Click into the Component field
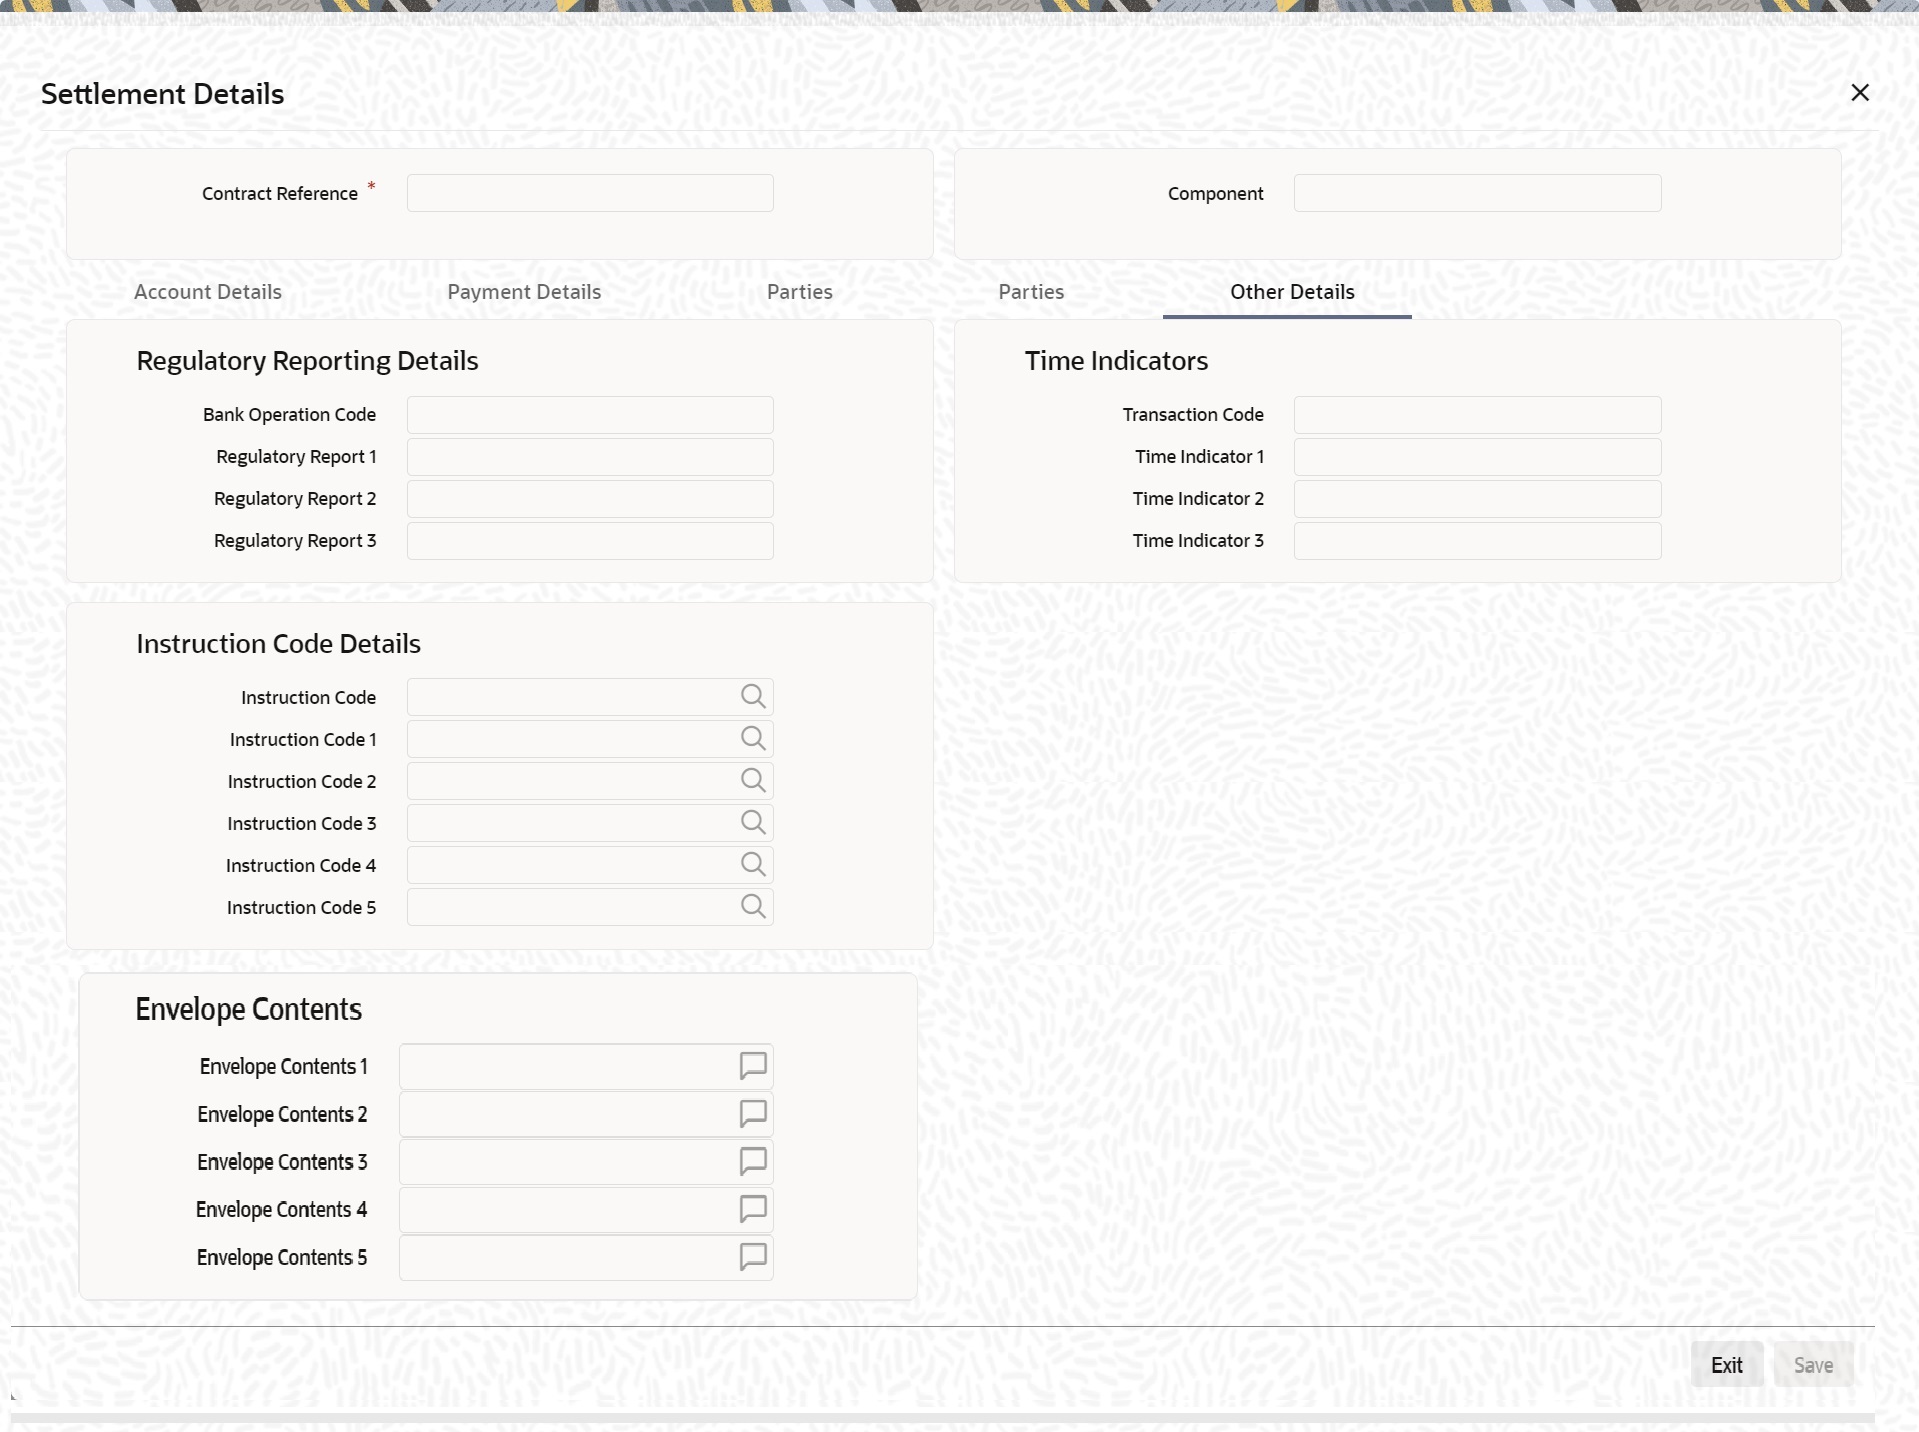 coord(1477,193)
